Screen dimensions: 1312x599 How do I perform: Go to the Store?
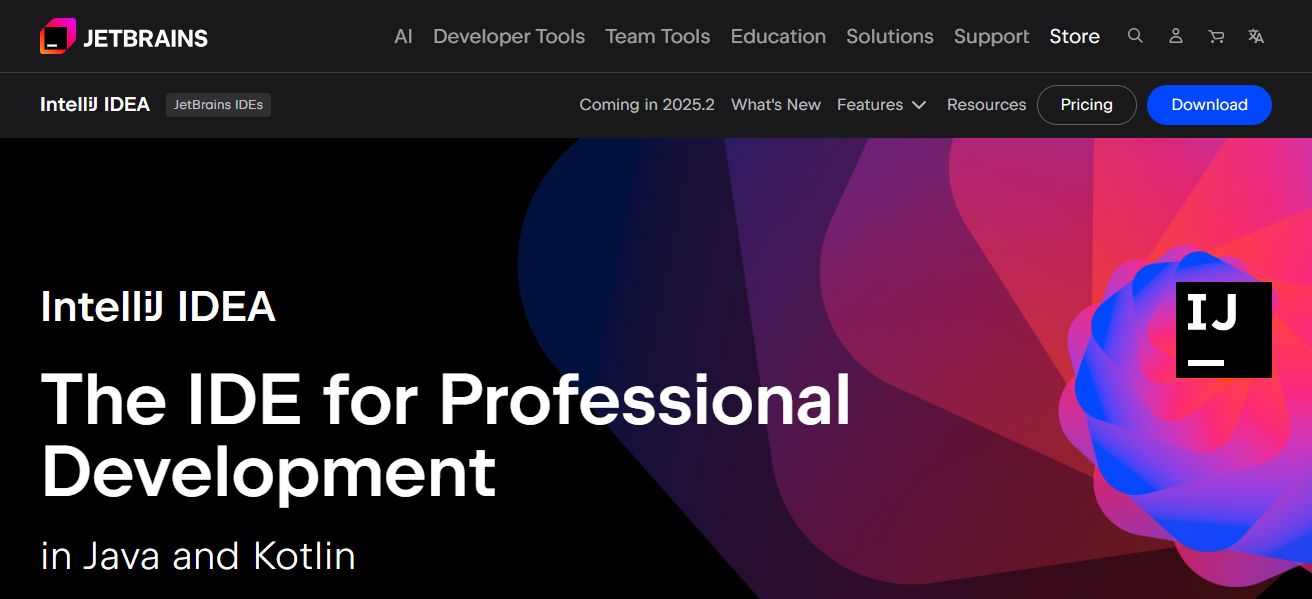(1075, 36)
